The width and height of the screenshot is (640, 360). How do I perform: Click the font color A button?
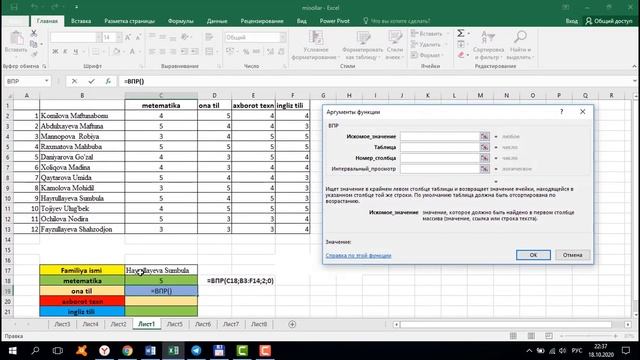(x=132, y=51)
